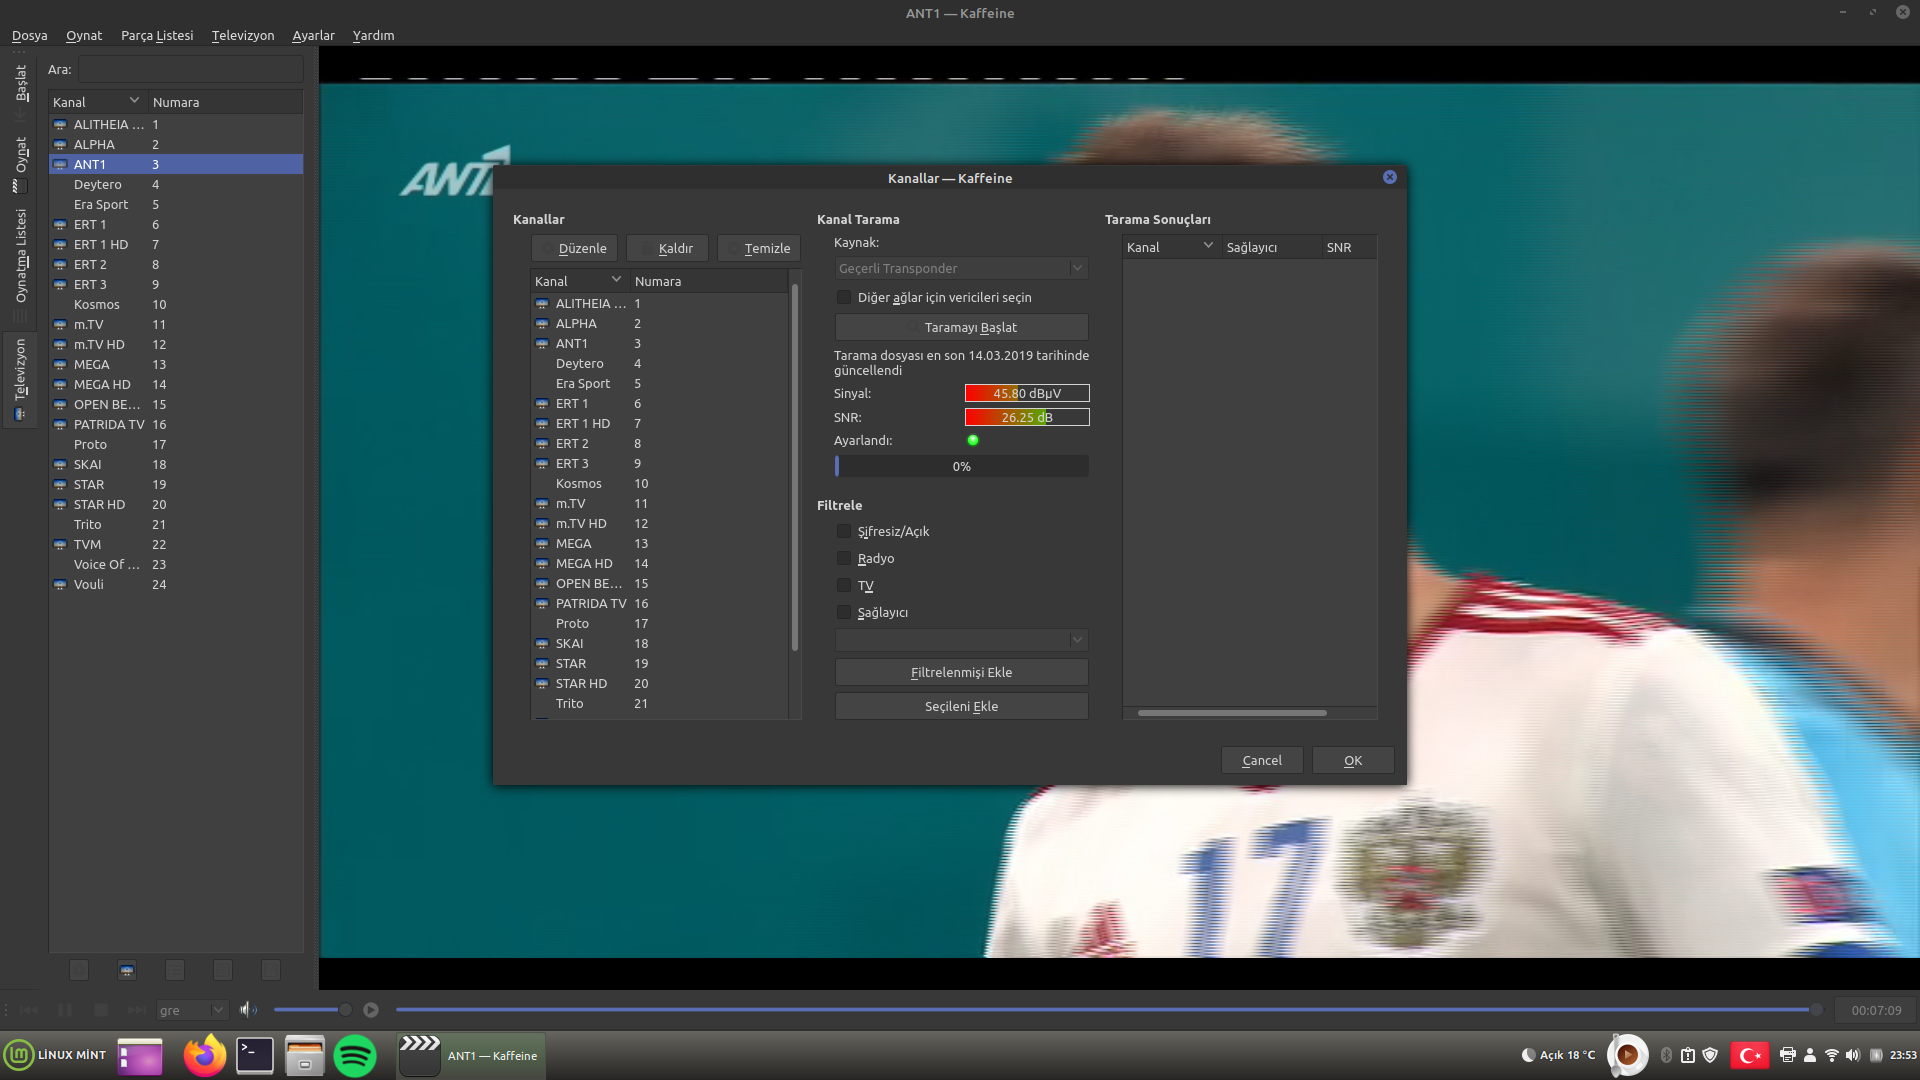The width and height of the screenshot is (1920, 1080).
Task: Sort main sidebar list by Kanal header
Action: point(97,102)
